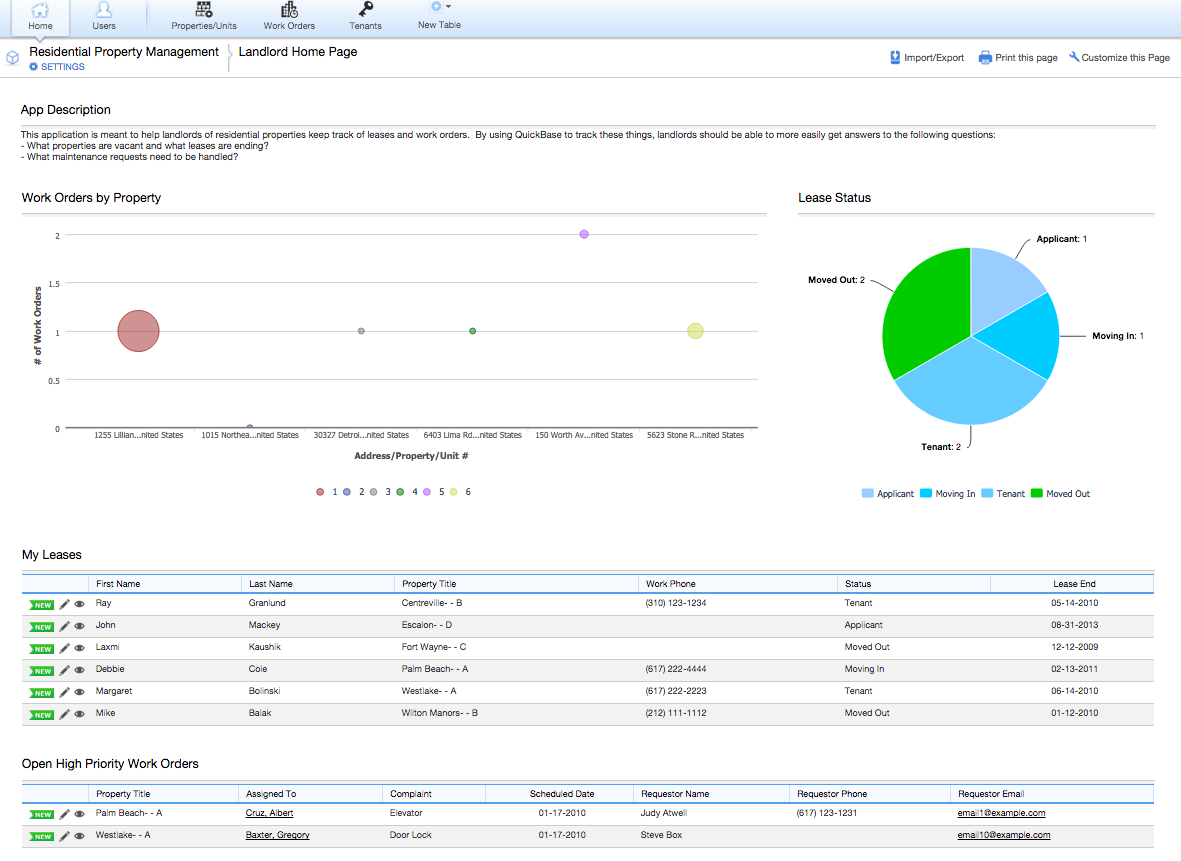View Margaret Bolinski lease via eye icon
1181x861 pixels.
[x=79, y=692]
